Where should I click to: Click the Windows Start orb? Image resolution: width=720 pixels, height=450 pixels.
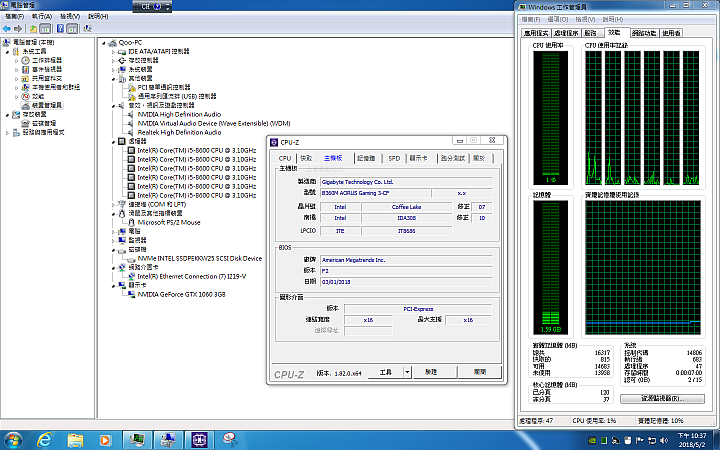(x=12, y=440)
